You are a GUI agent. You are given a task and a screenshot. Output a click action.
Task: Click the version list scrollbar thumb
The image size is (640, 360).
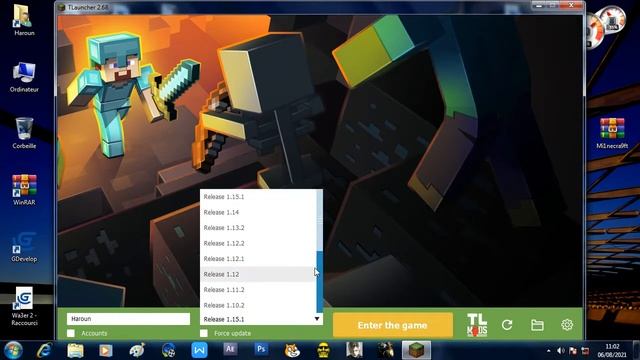pos(320,282)
